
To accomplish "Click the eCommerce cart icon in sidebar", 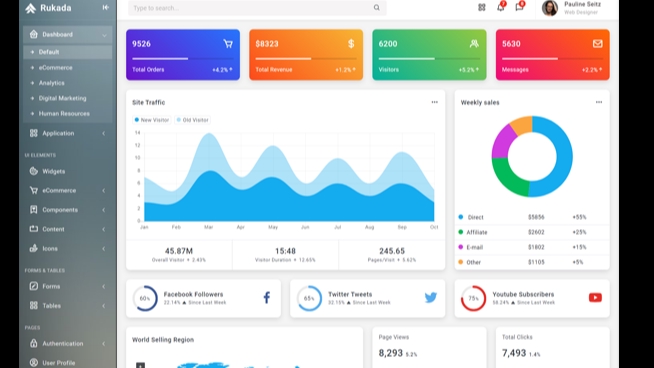I will tap(33, 190).
